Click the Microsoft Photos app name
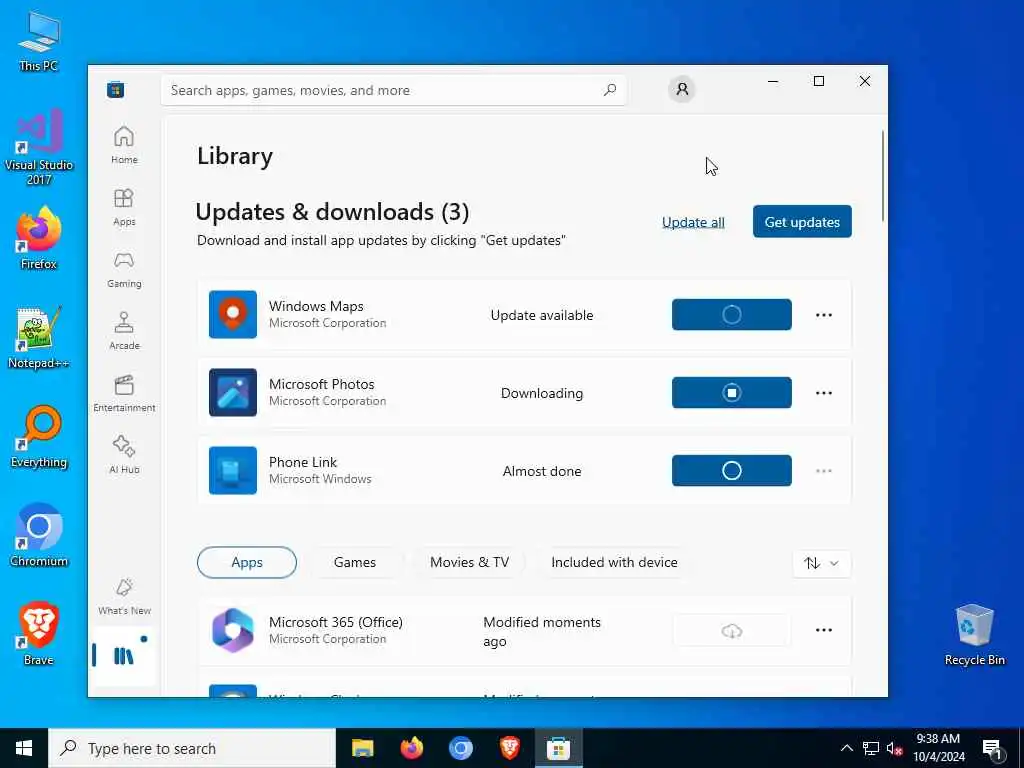This screenshot has height=768, width=1024. click(321, 384)
